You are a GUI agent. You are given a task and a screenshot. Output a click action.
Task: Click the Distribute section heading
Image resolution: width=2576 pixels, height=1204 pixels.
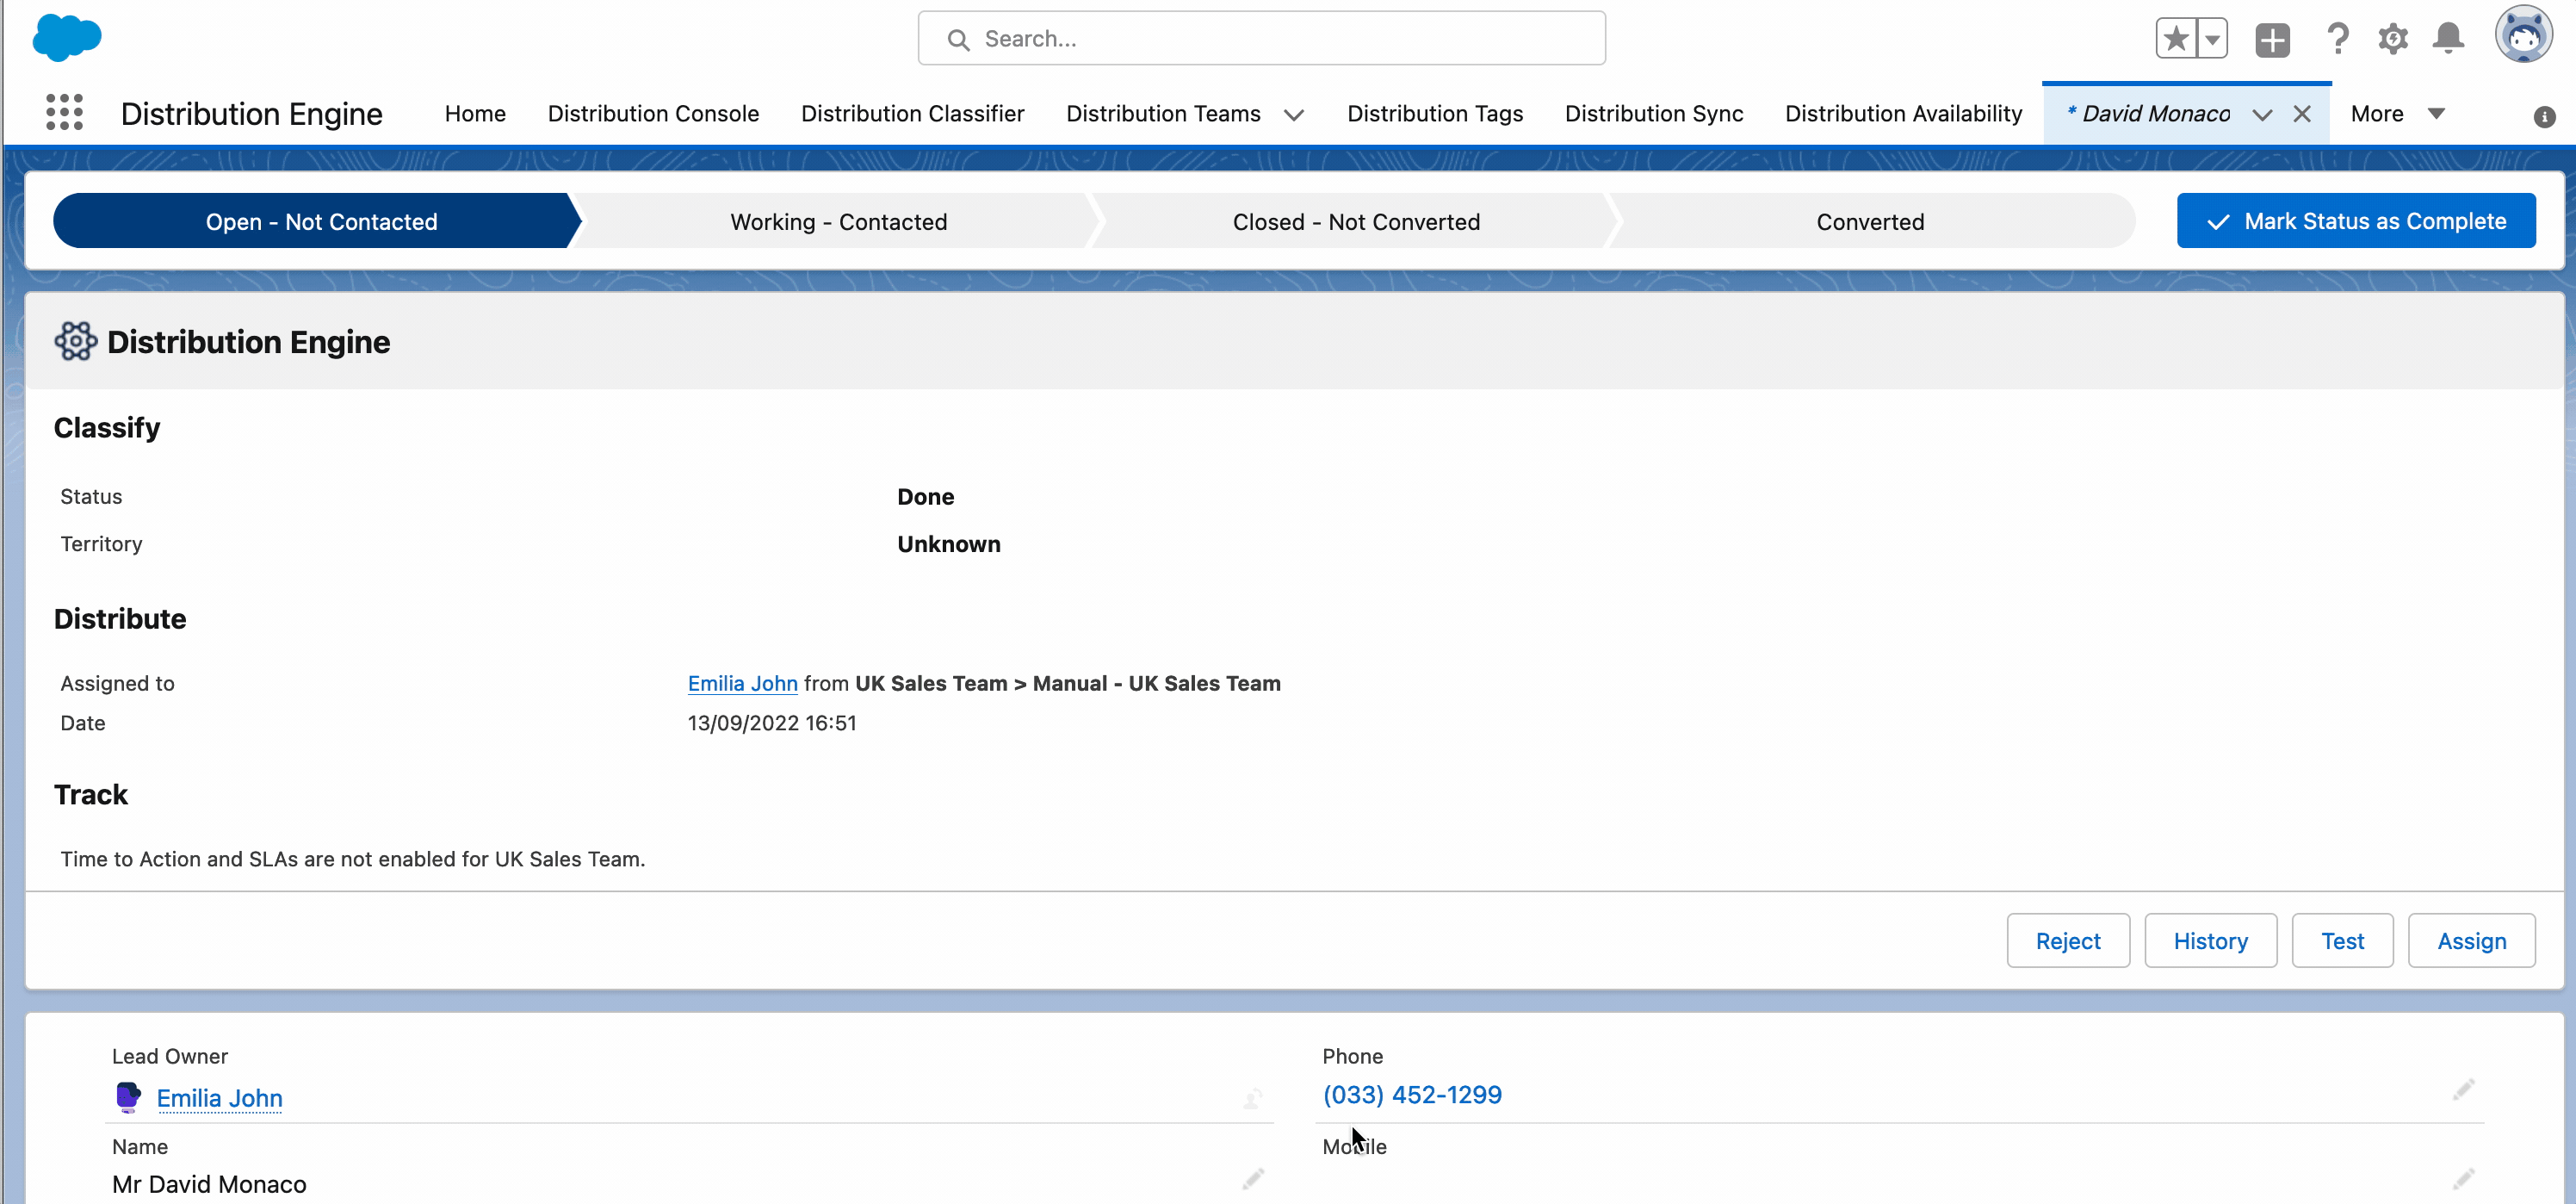[120, 619]
